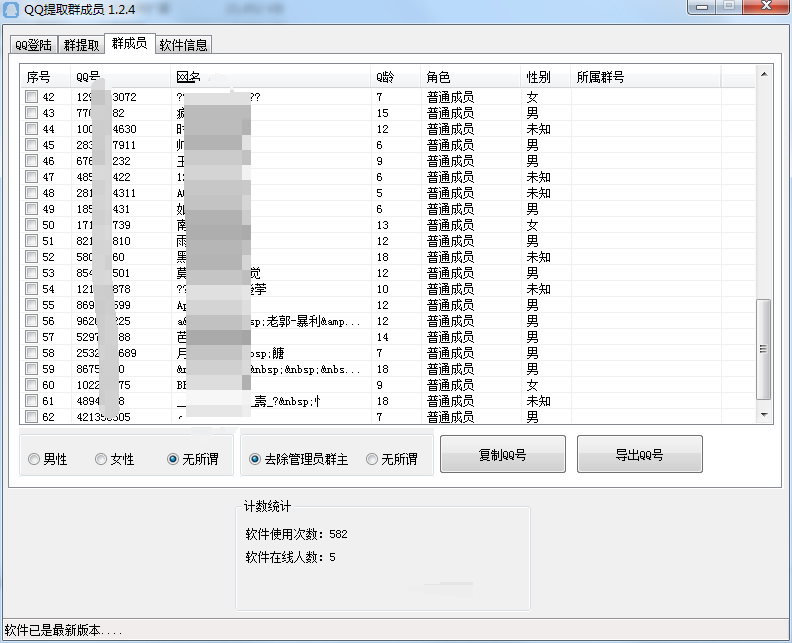Image resolution: width=792 pixels, height=643 pixels.
Task: Sort by the 性别 column header
Action: [546, 77]
